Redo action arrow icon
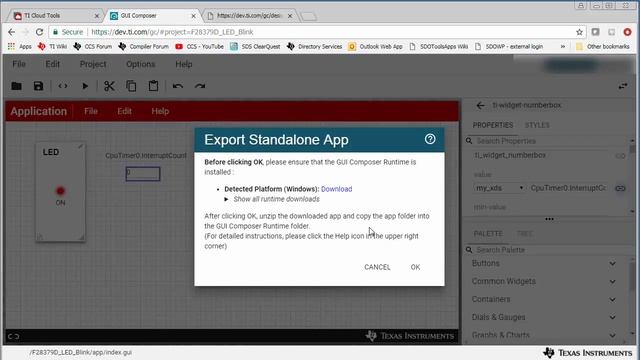Image resolution: width=640 pixels, height=360 pixels. click(x=200, y=86)
